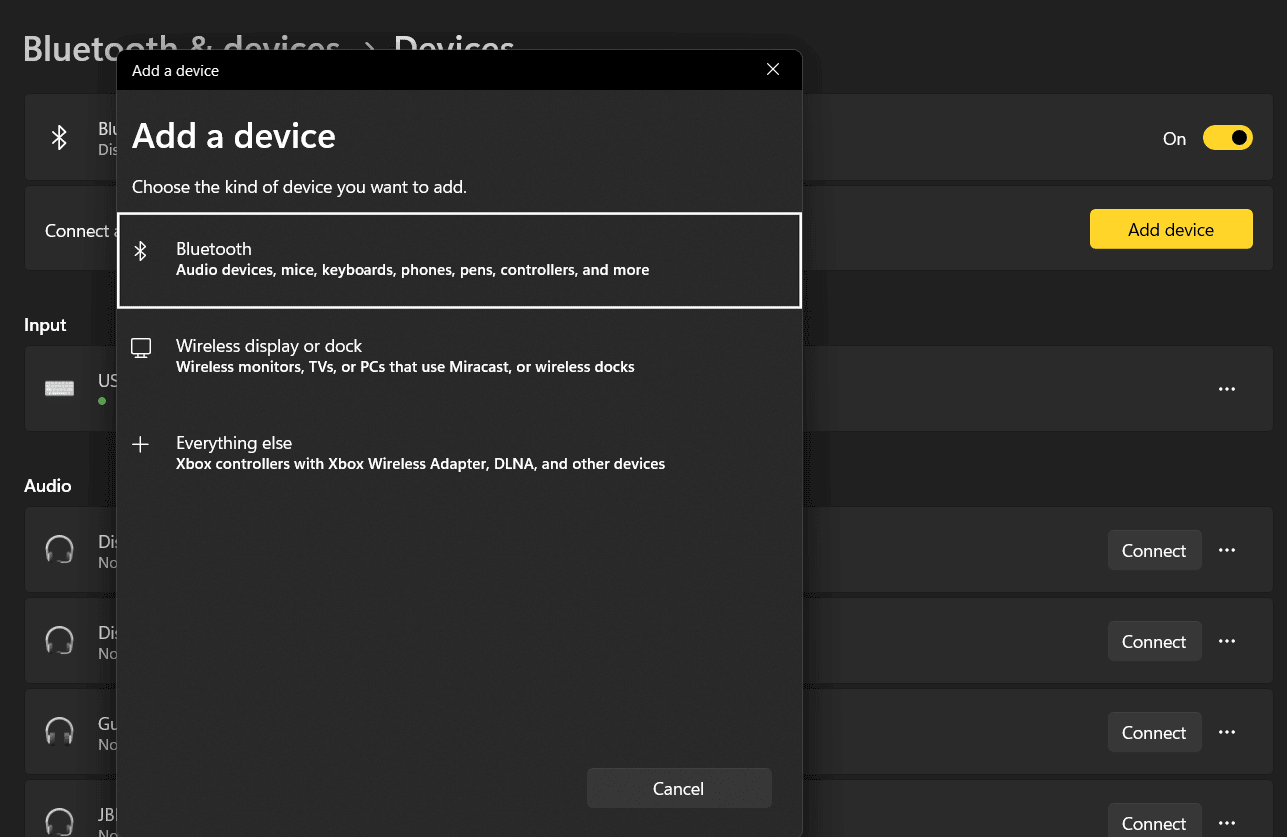Connect the JBL audio device
The image size is (1287, 837).
1154,822
